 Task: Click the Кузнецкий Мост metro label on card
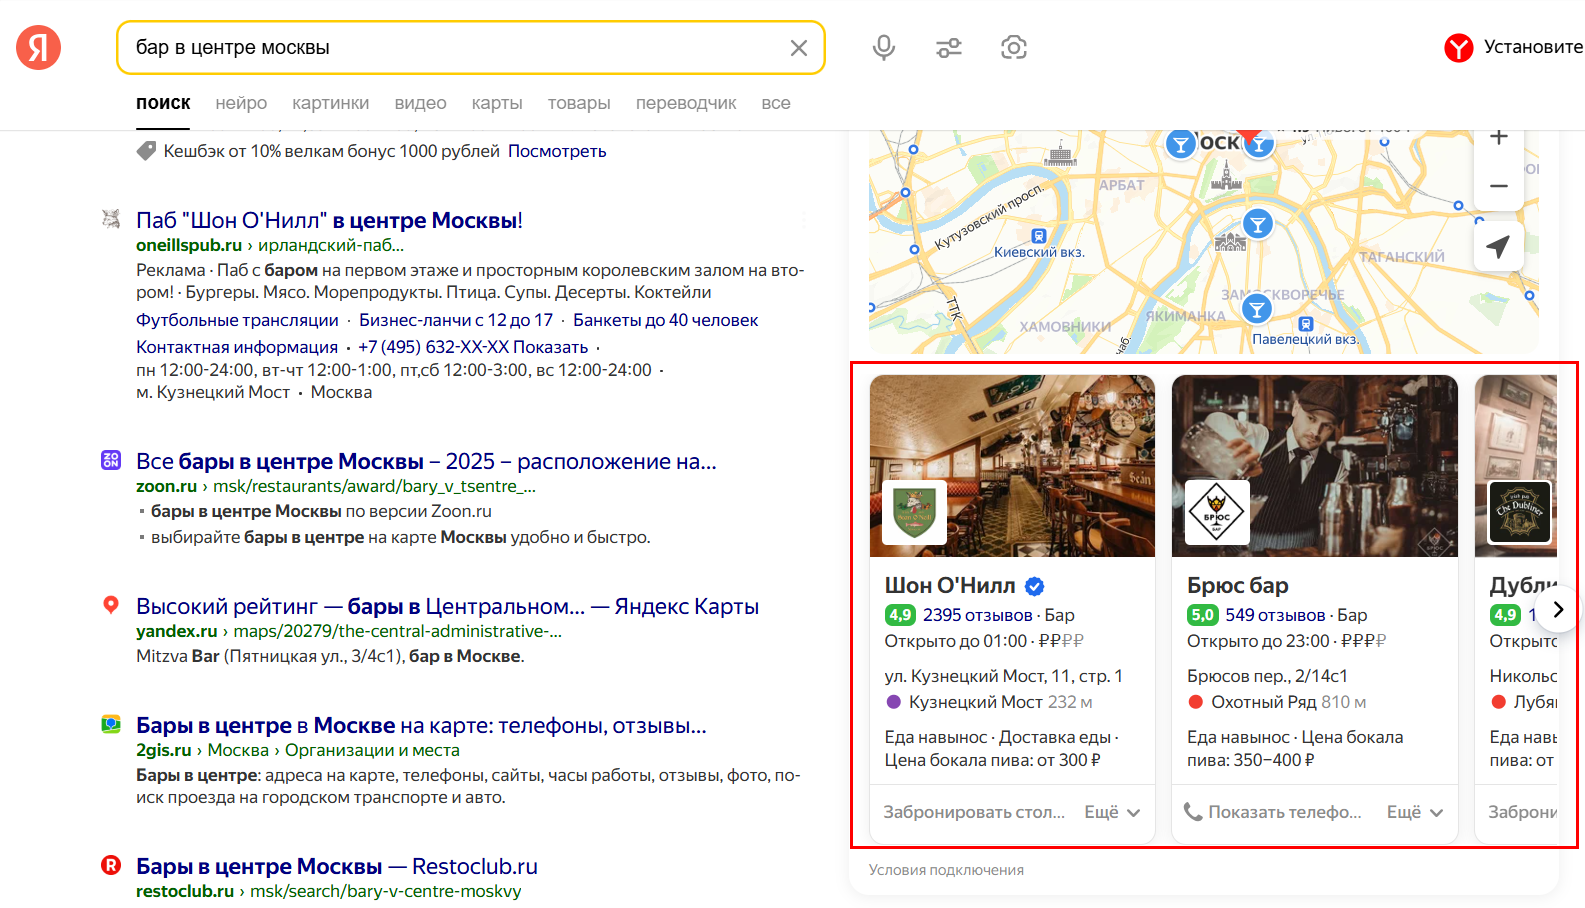point(976,702)
